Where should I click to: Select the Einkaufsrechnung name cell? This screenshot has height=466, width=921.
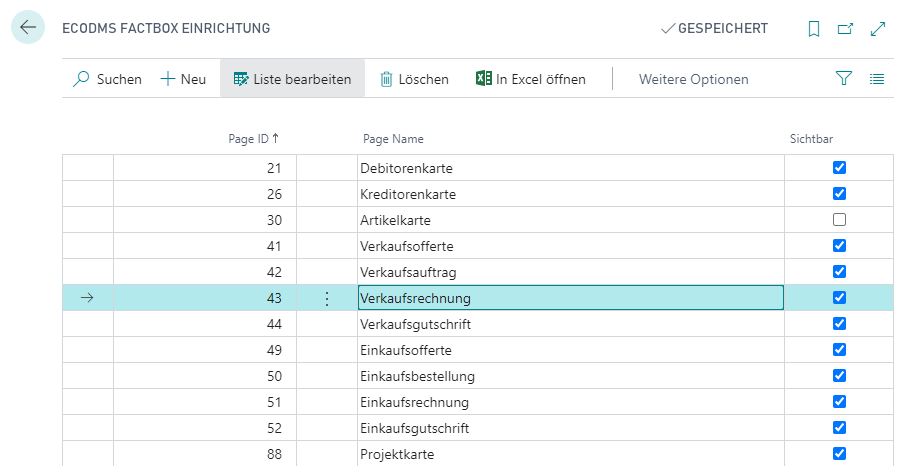570,402
